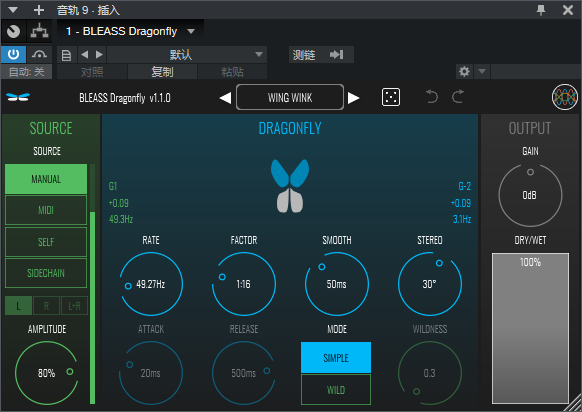
Task: Switch mode to WILD
Action: 336,390
